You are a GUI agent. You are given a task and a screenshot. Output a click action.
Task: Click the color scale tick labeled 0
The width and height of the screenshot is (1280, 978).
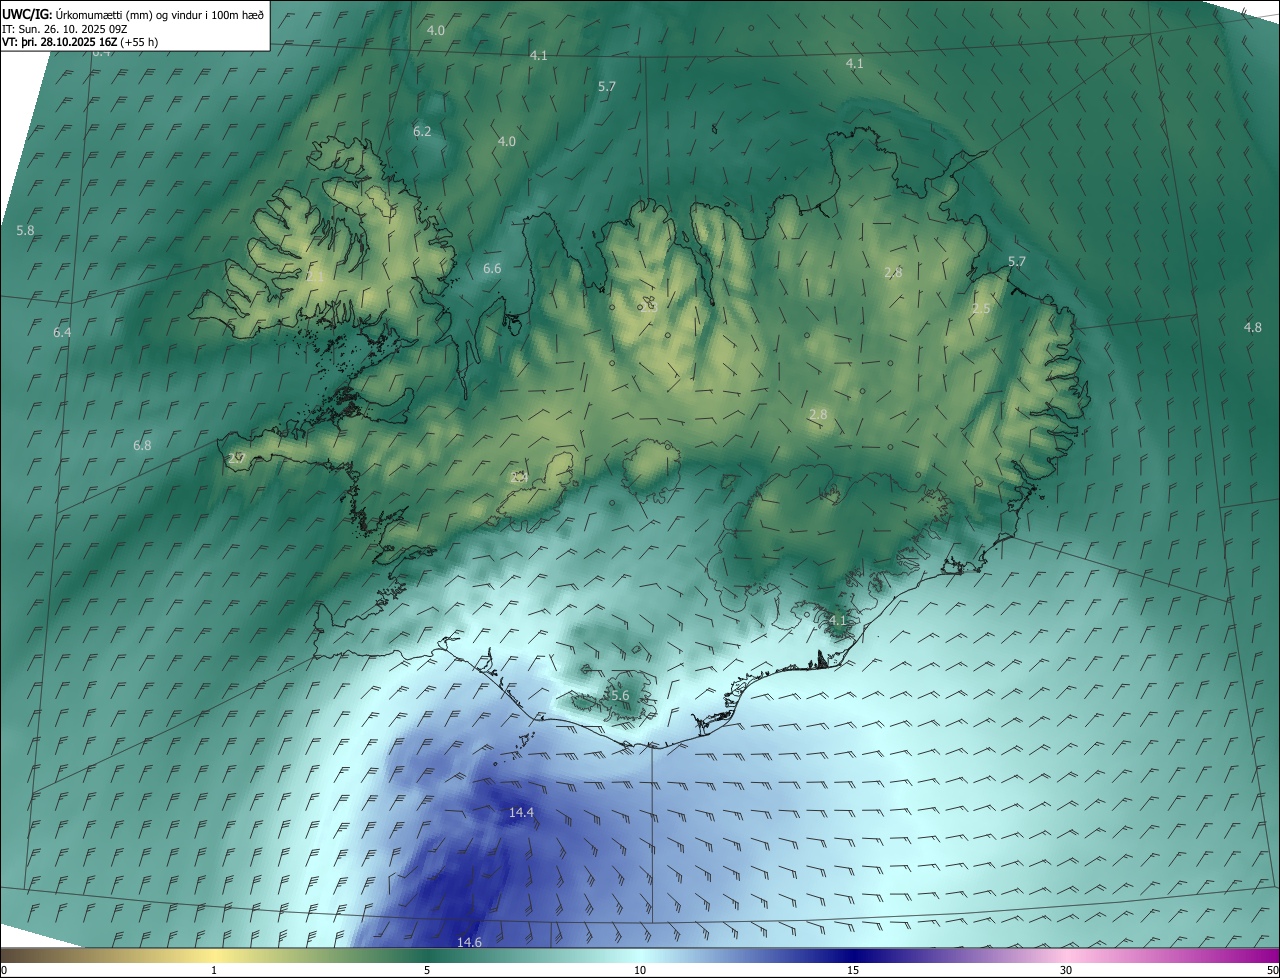(3, 970)
